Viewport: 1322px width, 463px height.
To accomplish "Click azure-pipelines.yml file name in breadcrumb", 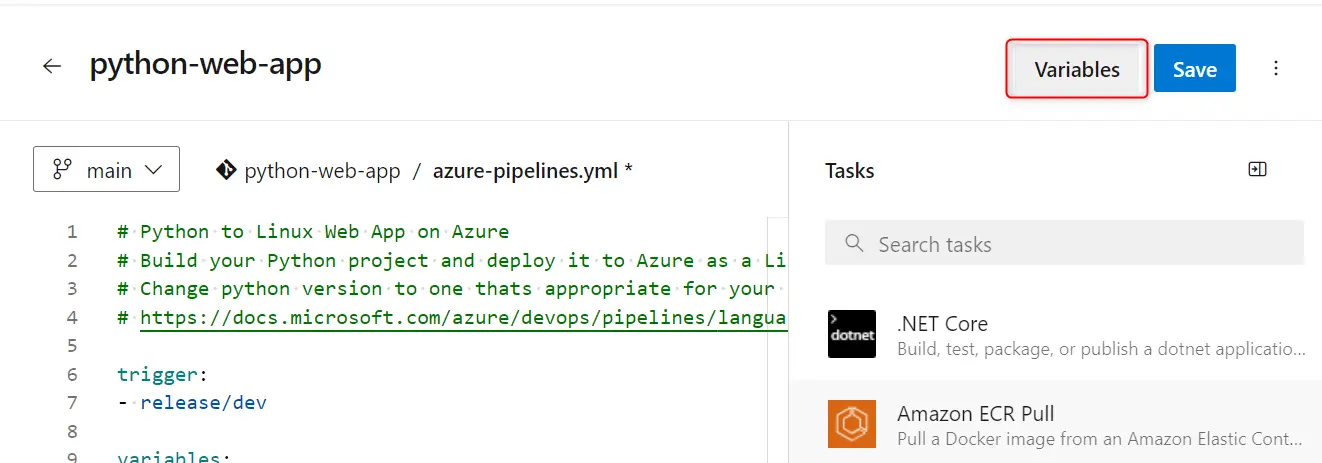I will [x=526, y=171].
